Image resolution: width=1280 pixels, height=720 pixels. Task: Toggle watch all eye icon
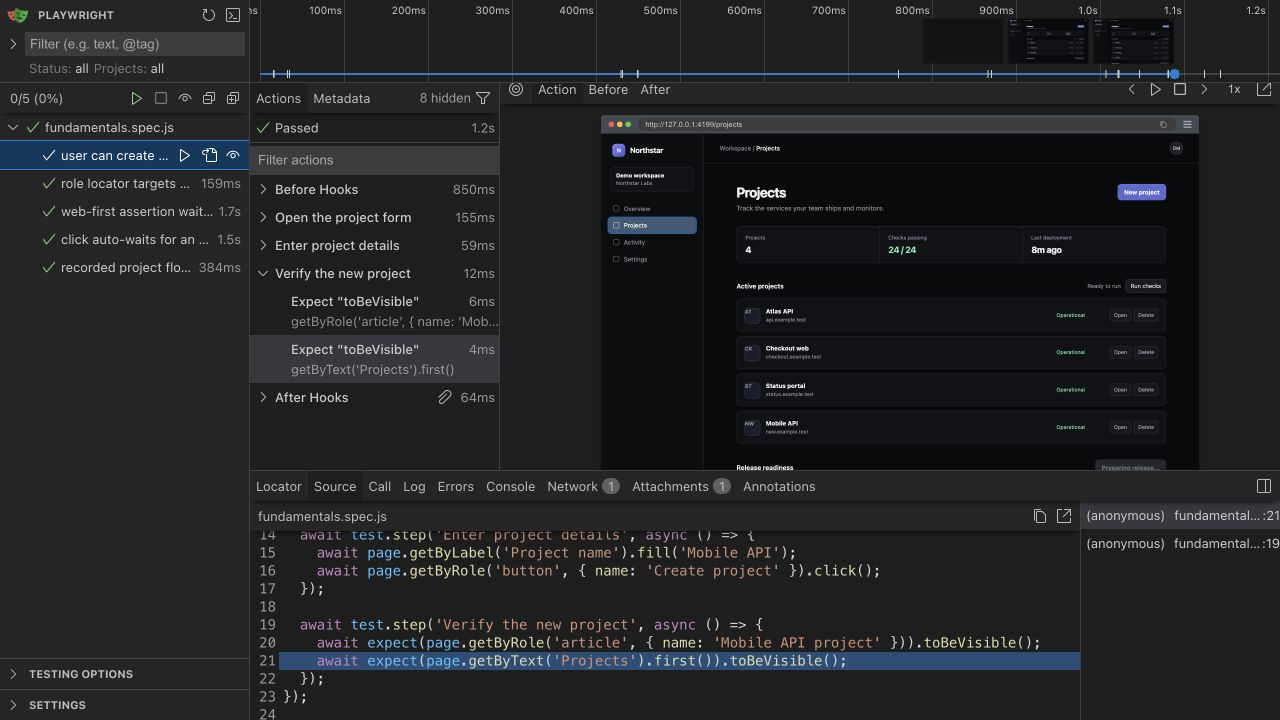185,98
